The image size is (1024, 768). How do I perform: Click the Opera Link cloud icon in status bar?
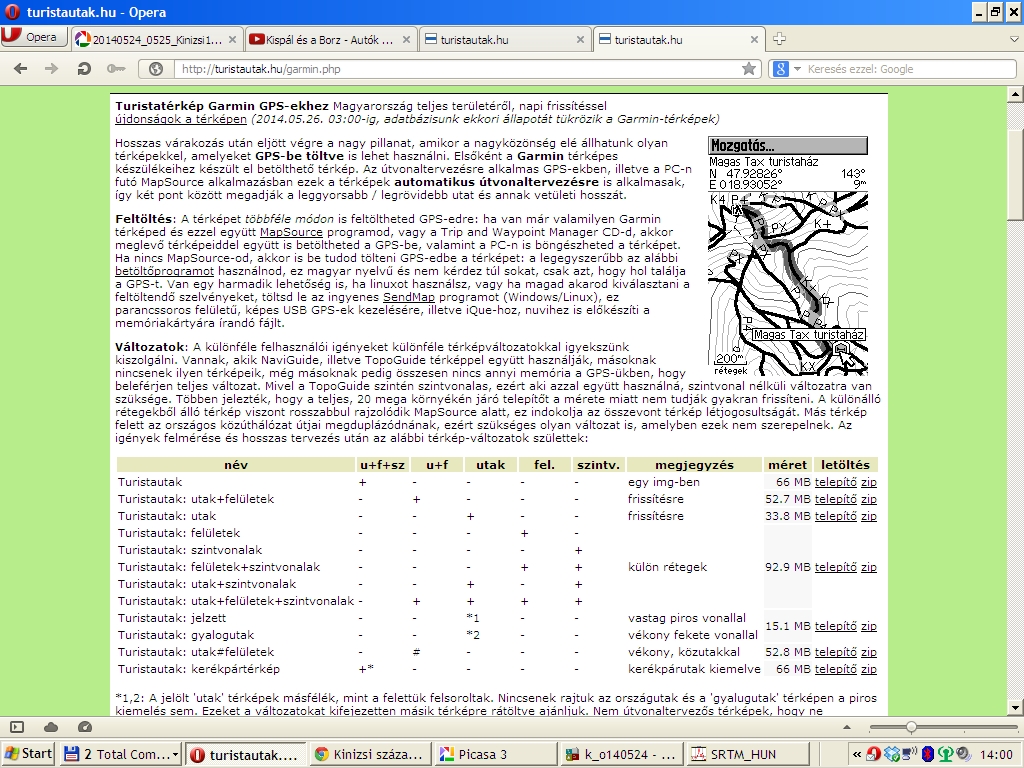pyautogui.click(x=51, y=727)
